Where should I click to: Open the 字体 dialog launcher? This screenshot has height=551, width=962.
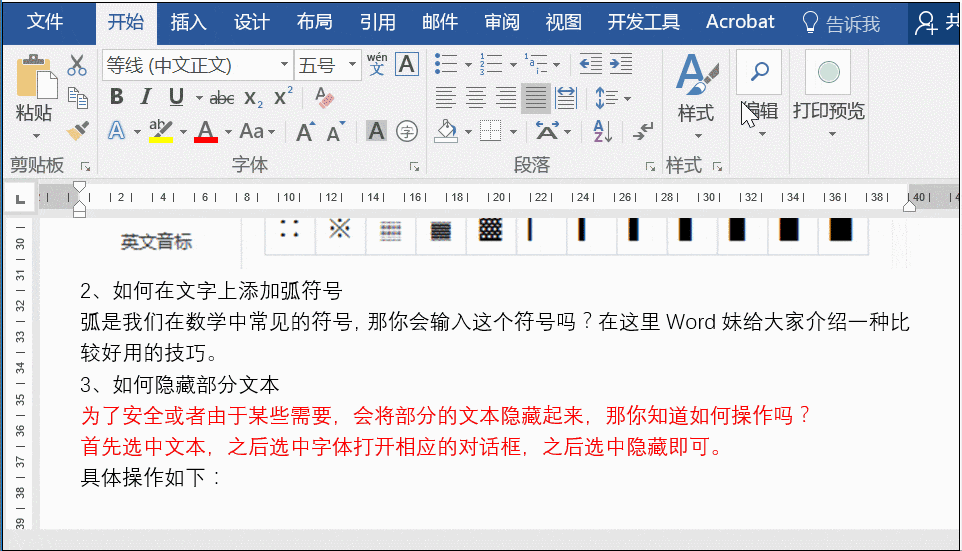415,166
